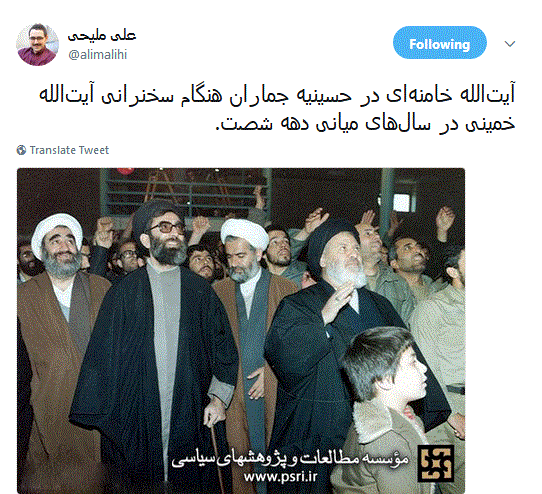This screenshot has height=494, width=542.
Task: Click the eyeglasses on the man in photo
Action: coord(165,227)
